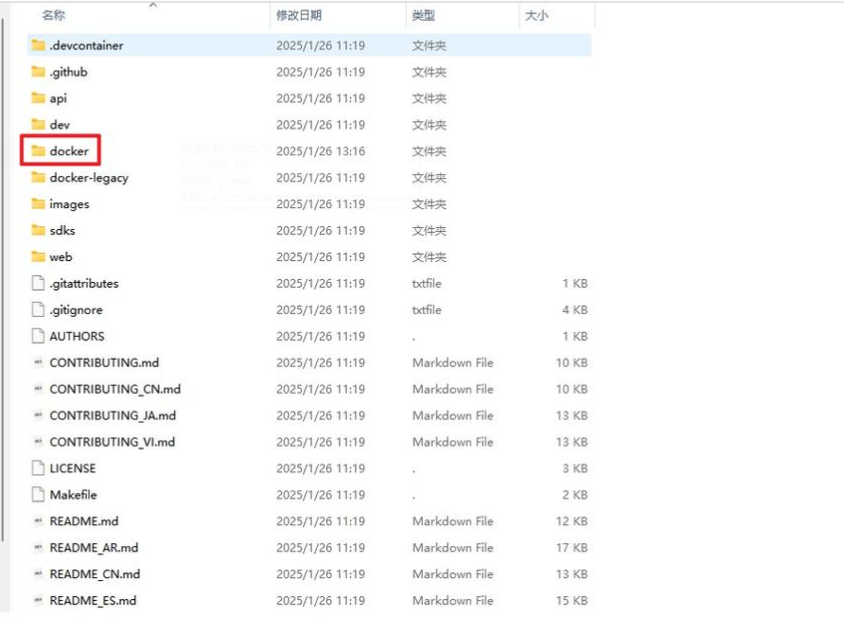
Task: Click the .devcontainer folder icon
Action: pos(39,45)
